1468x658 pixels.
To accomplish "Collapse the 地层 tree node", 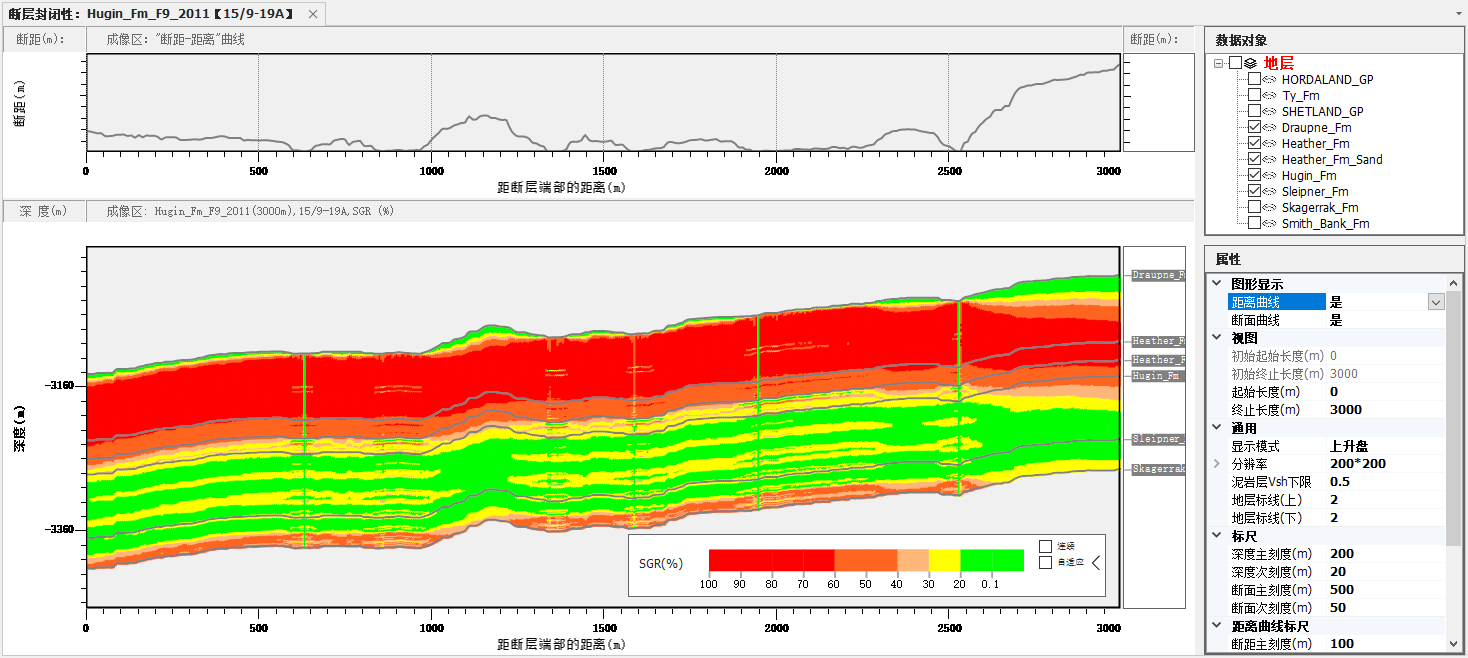I will 1219,63.
